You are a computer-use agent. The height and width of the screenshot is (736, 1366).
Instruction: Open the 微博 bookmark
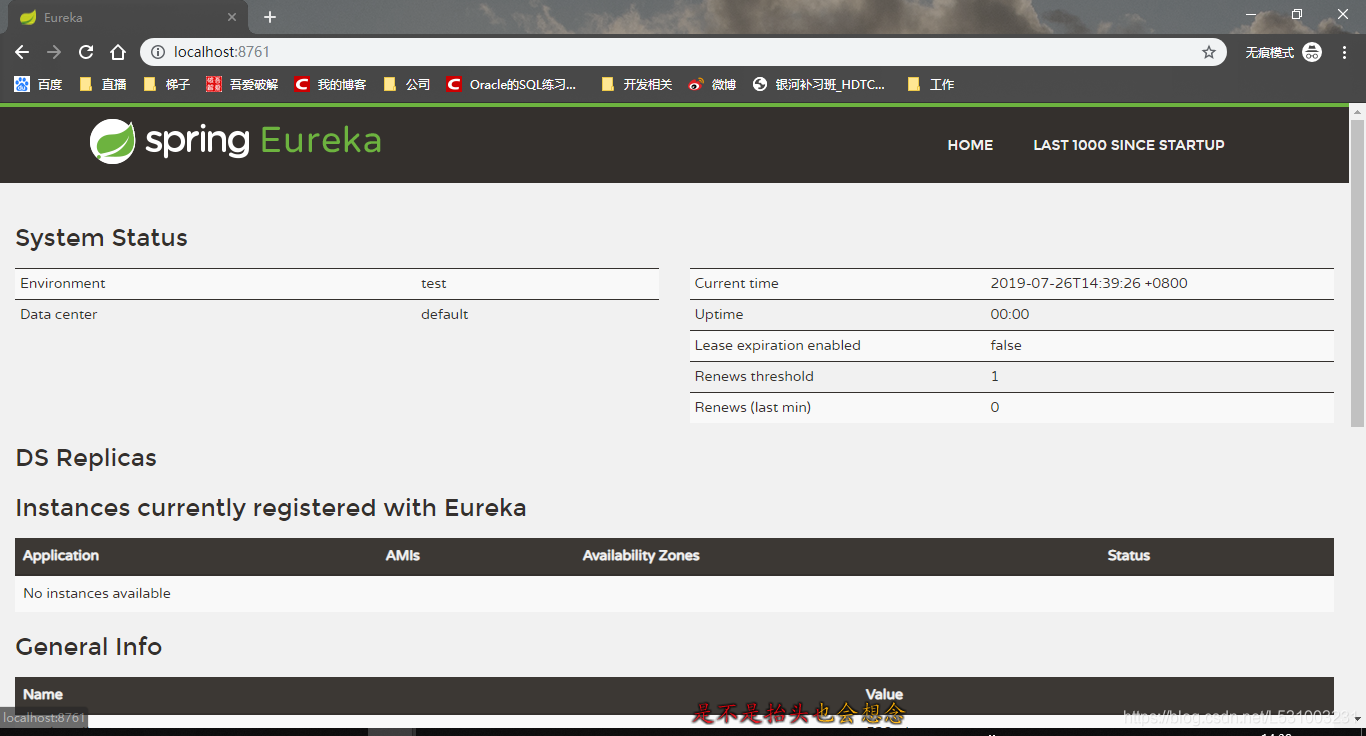(x=712, y=85)
